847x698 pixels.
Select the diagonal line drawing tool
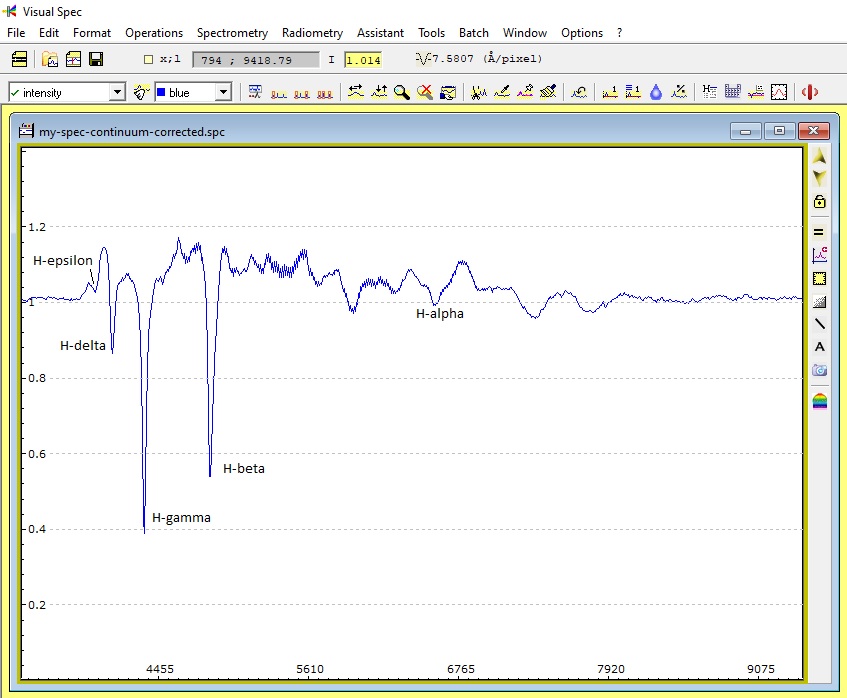click(x=819, y=324)
